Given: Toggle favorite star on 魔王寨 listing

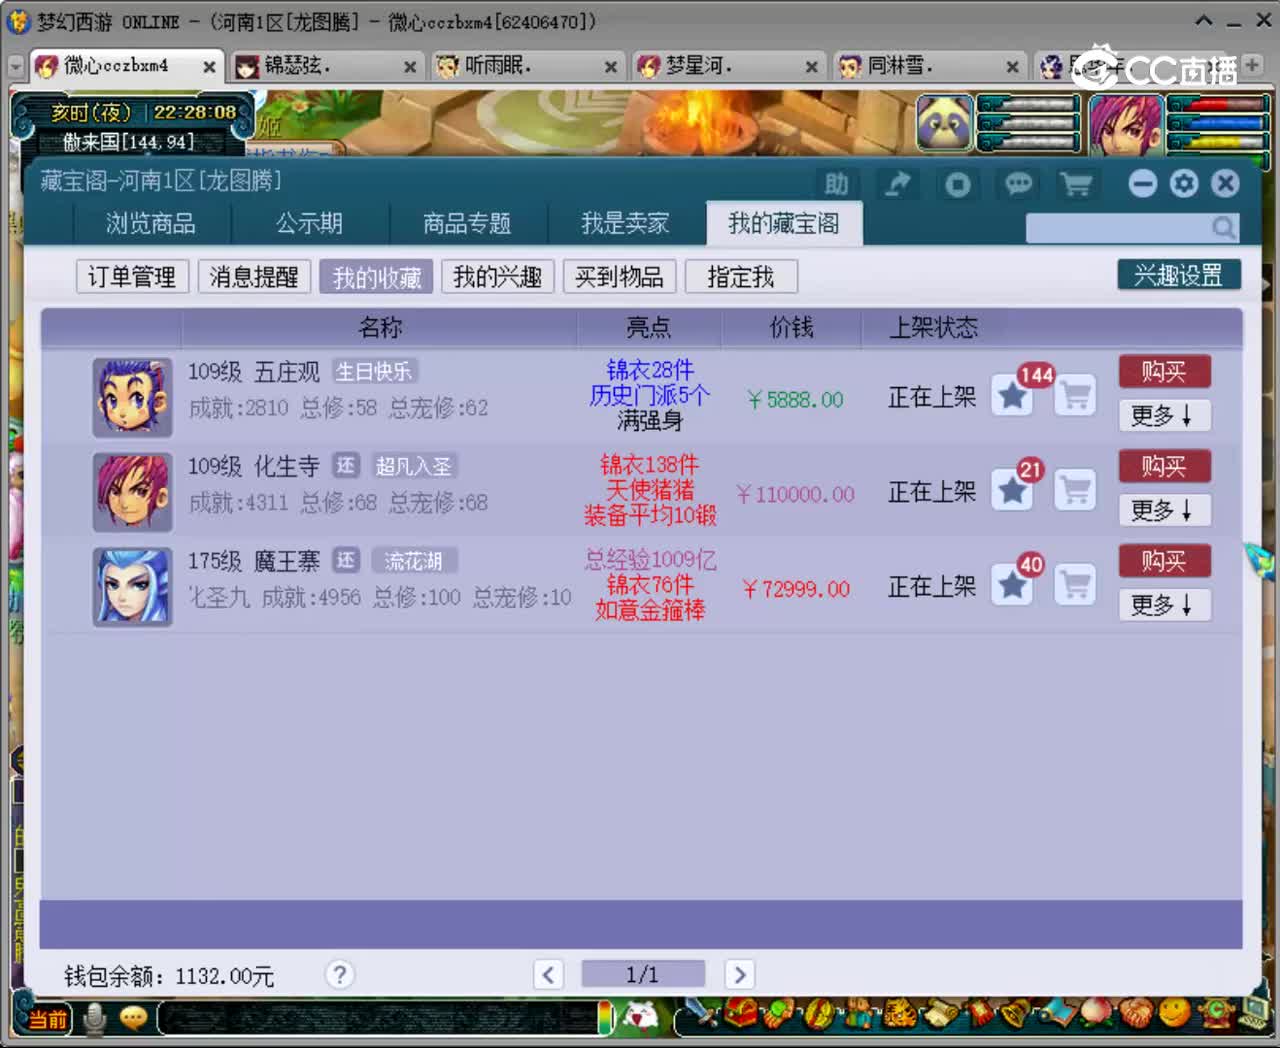Looking at the screenshot, I should [1012, 586].
